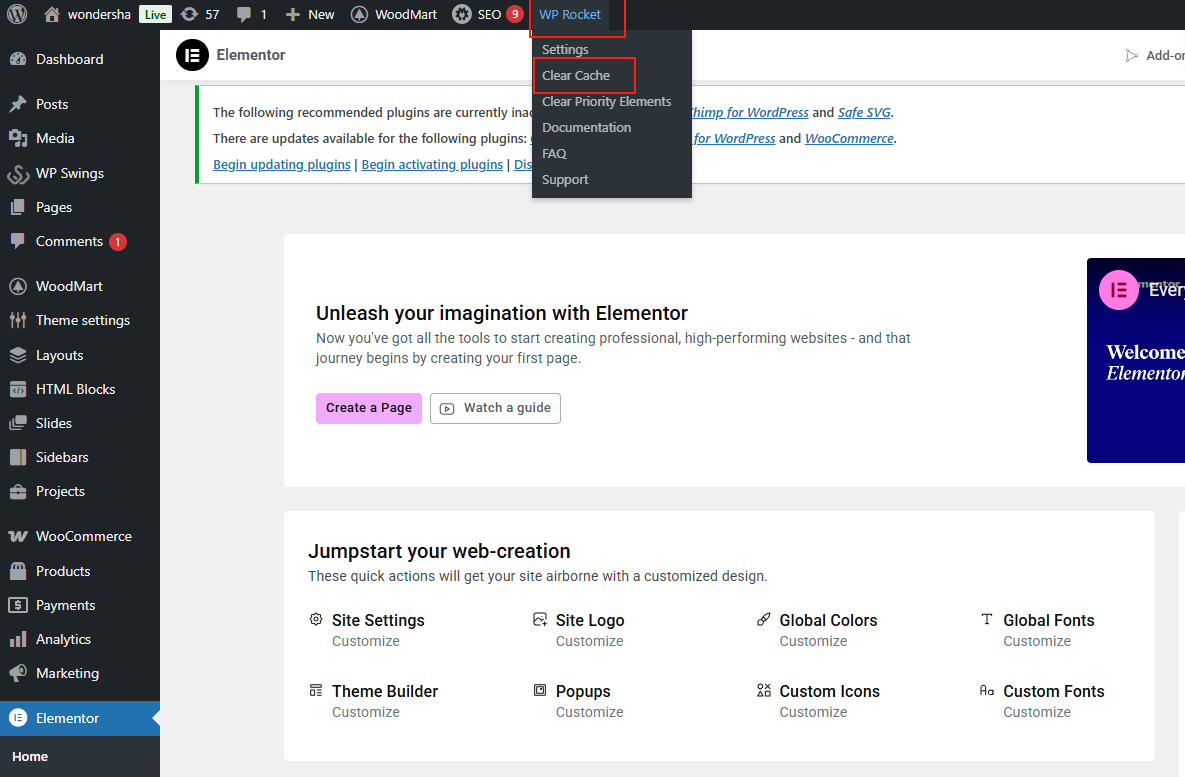Open Site Settings gear icon

[316, 620]
